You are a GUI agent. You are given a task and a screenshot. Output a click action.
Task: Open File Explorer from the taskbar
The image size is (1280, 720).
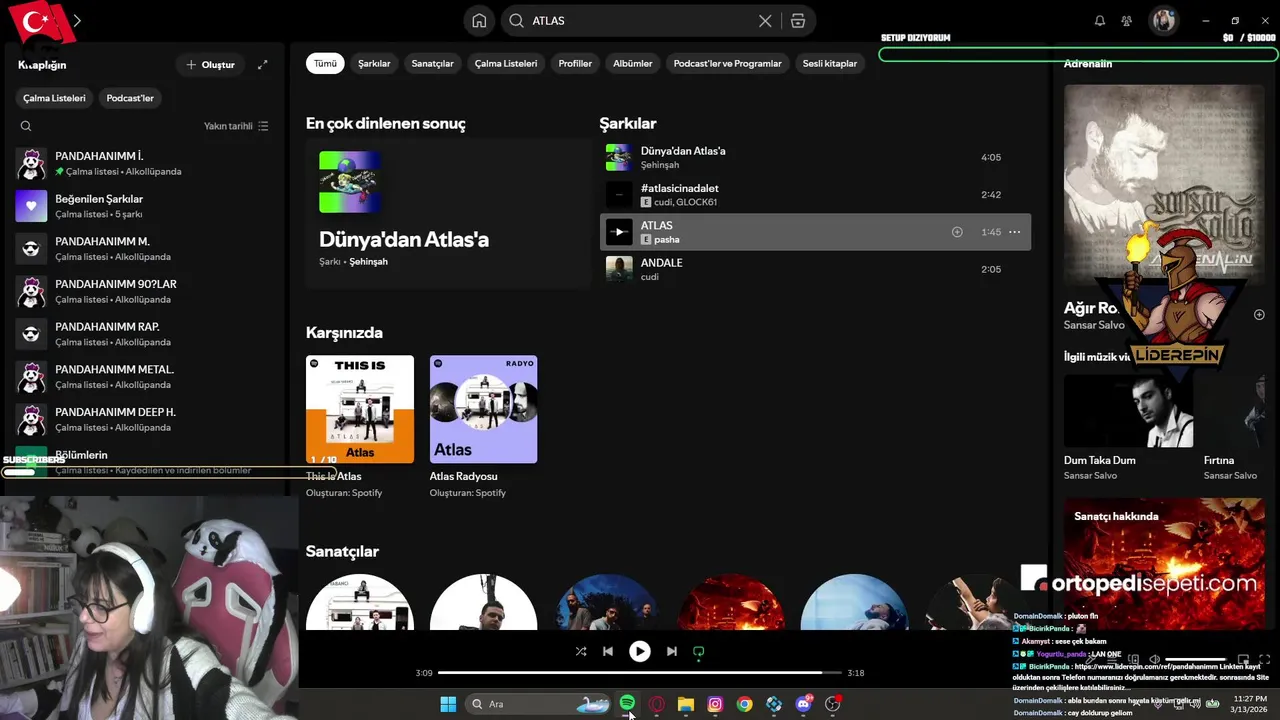pos(686,704)
